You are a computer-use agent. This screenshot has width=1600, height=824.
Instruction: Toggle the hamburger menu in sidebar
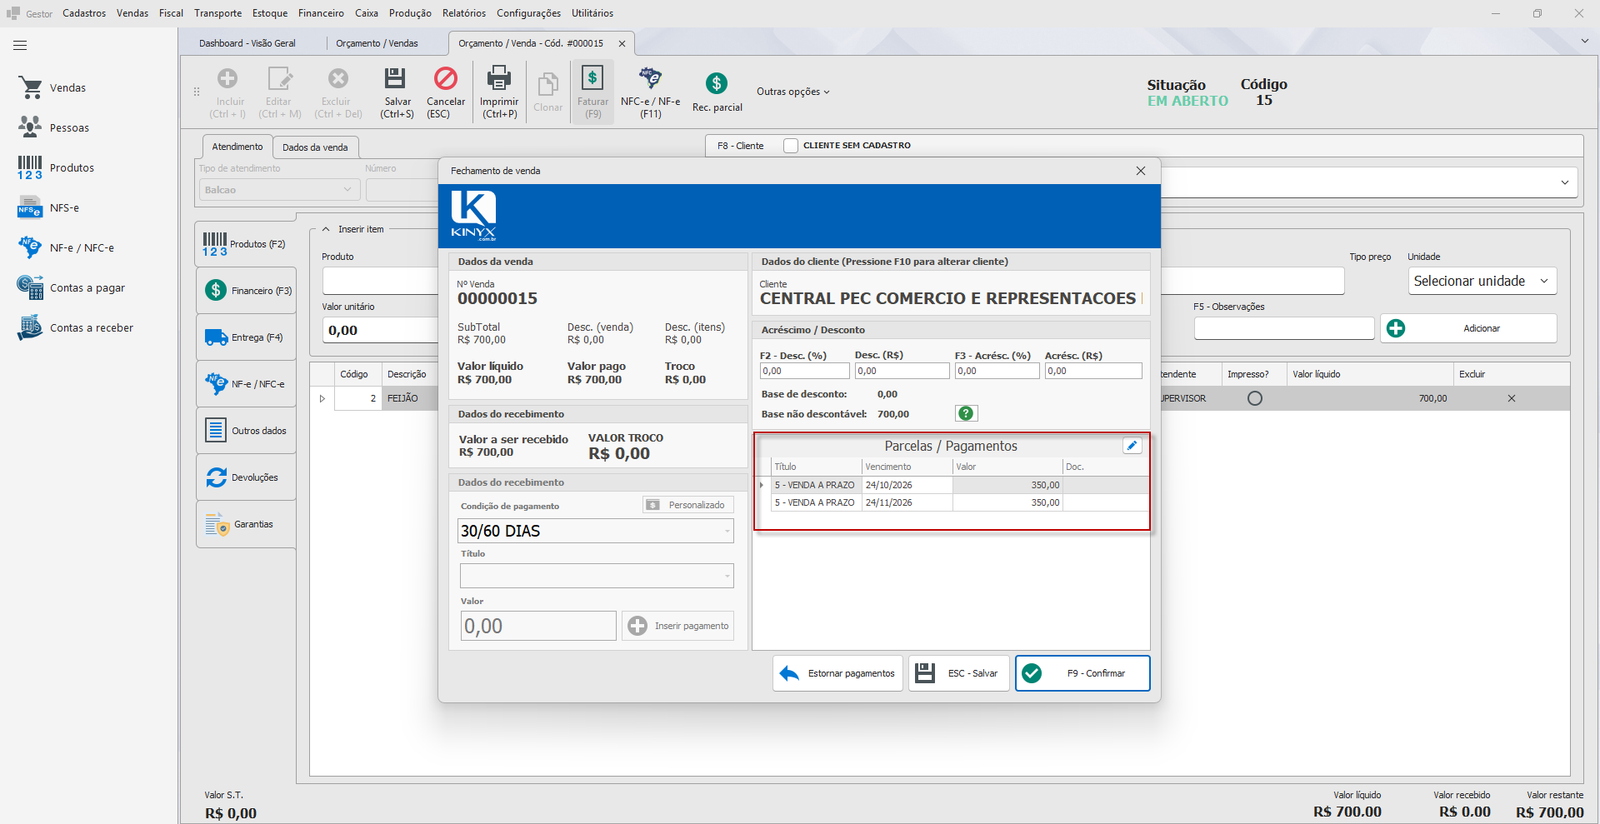tap(20, 45)
